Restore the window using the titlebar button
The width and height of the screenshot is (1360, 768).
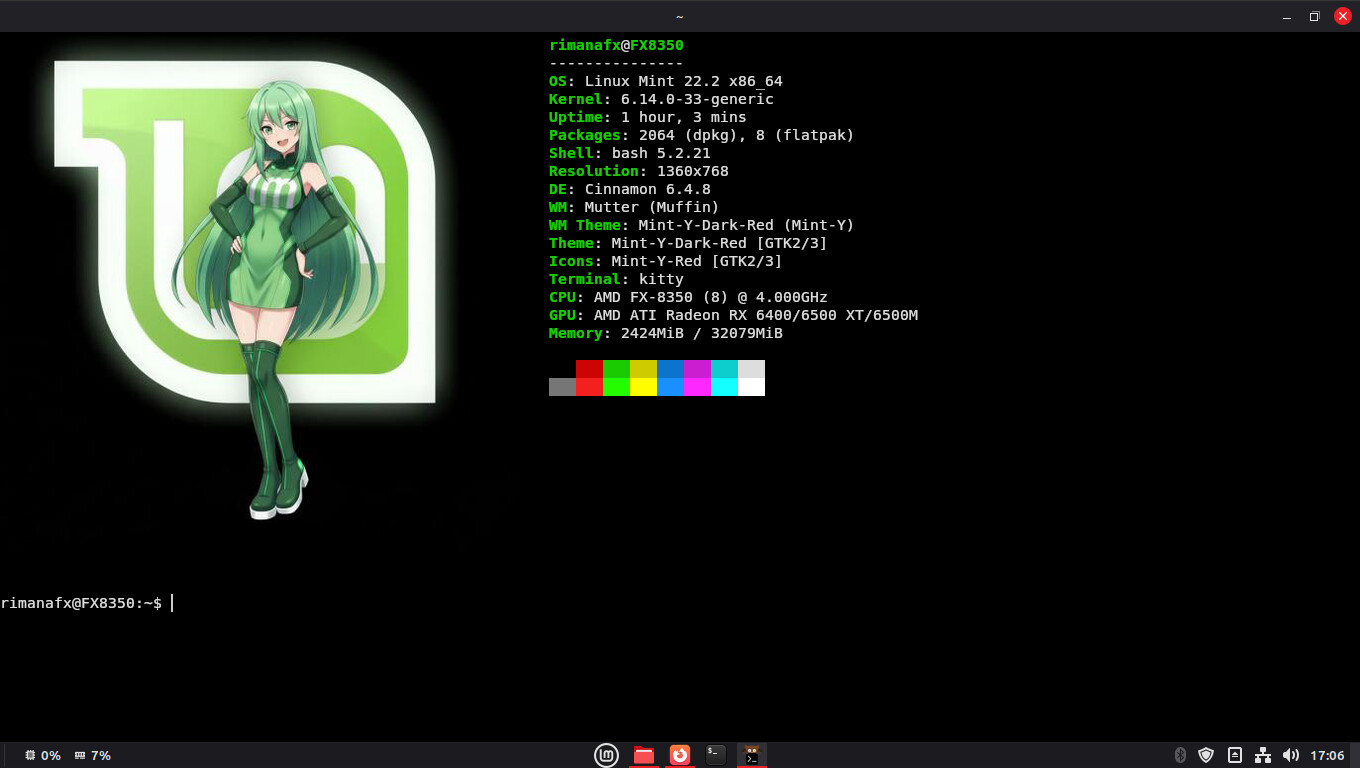tap(1314, 16)
